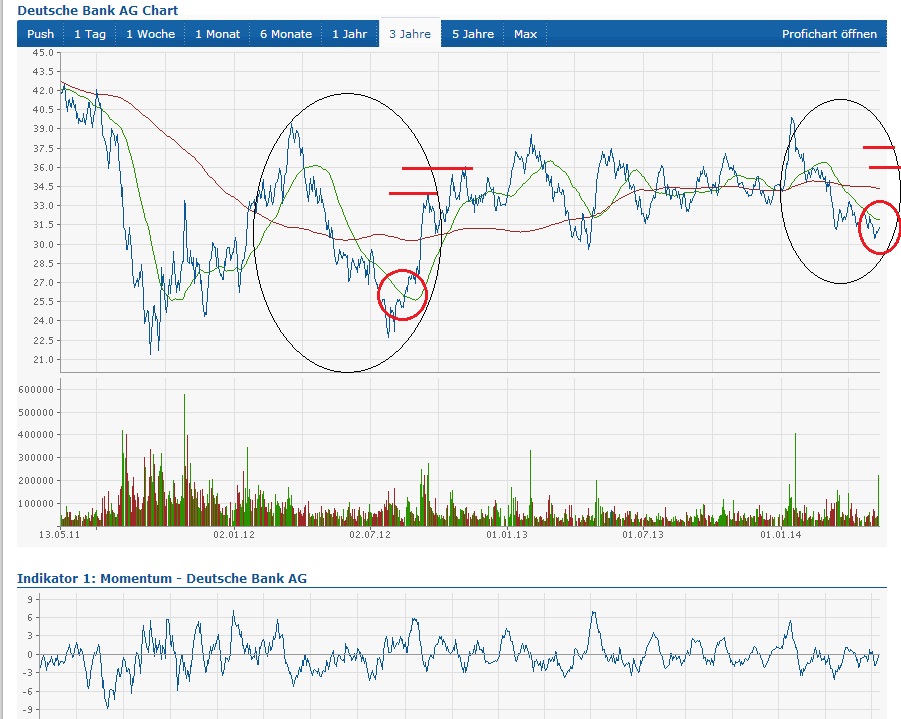The image size is (901, 719).
Task: Click the 01.01.14 date label
Action: [x=781, y=535]
